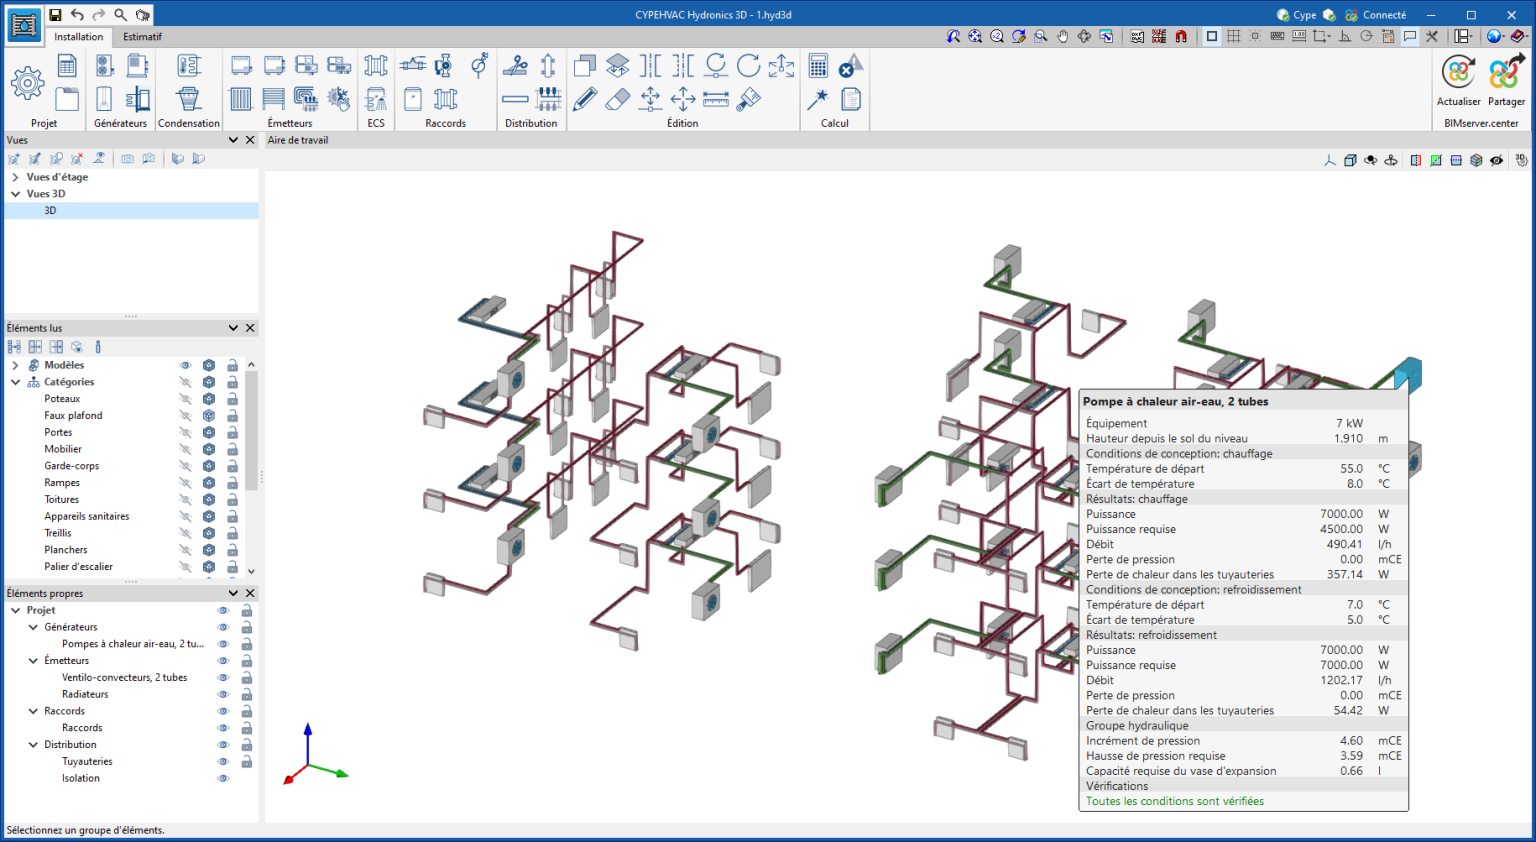Click the save disk icon
This screenshot has height=842, width=1536.
coord(55,15)
